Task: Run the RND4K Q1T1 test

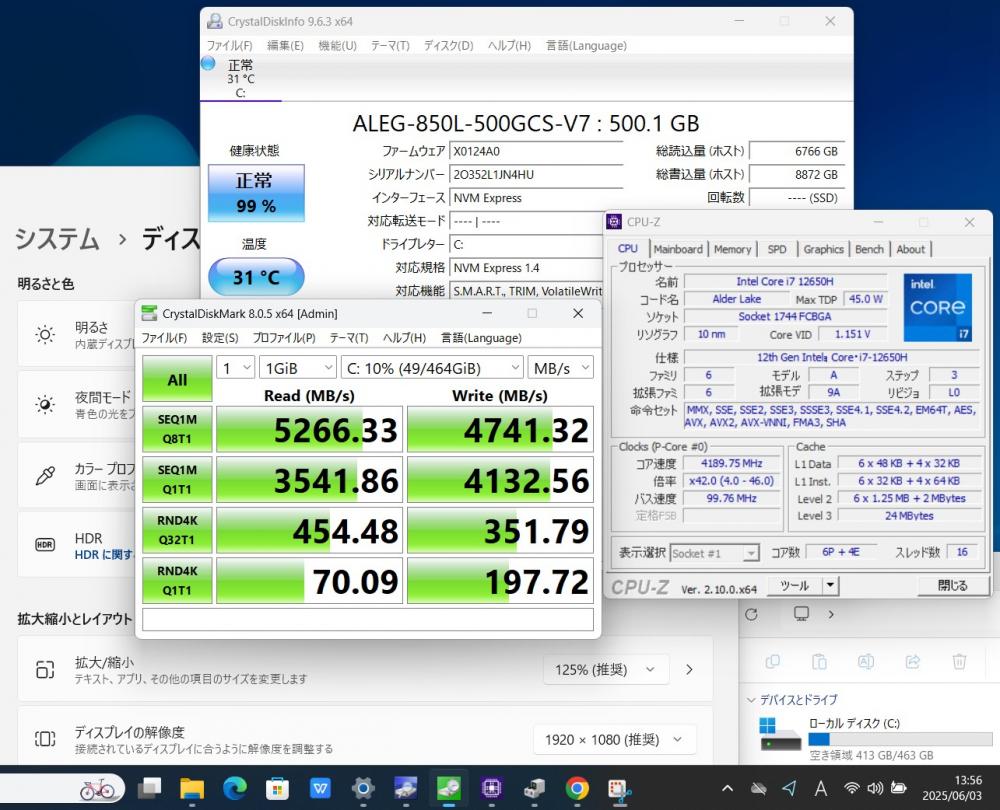Action: tap(177, 580)
